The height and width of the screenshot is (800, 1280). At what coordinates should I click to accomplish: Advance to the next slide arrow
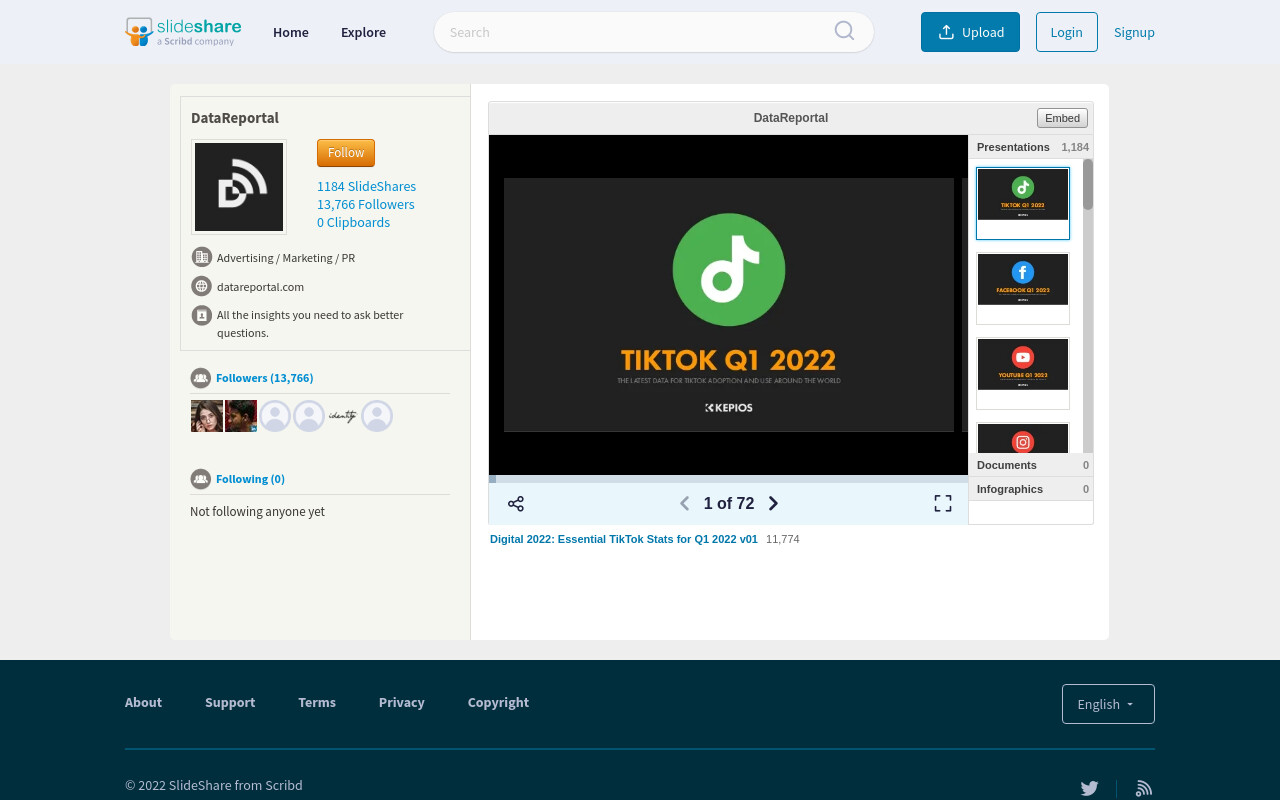click(x=773, y=504)
